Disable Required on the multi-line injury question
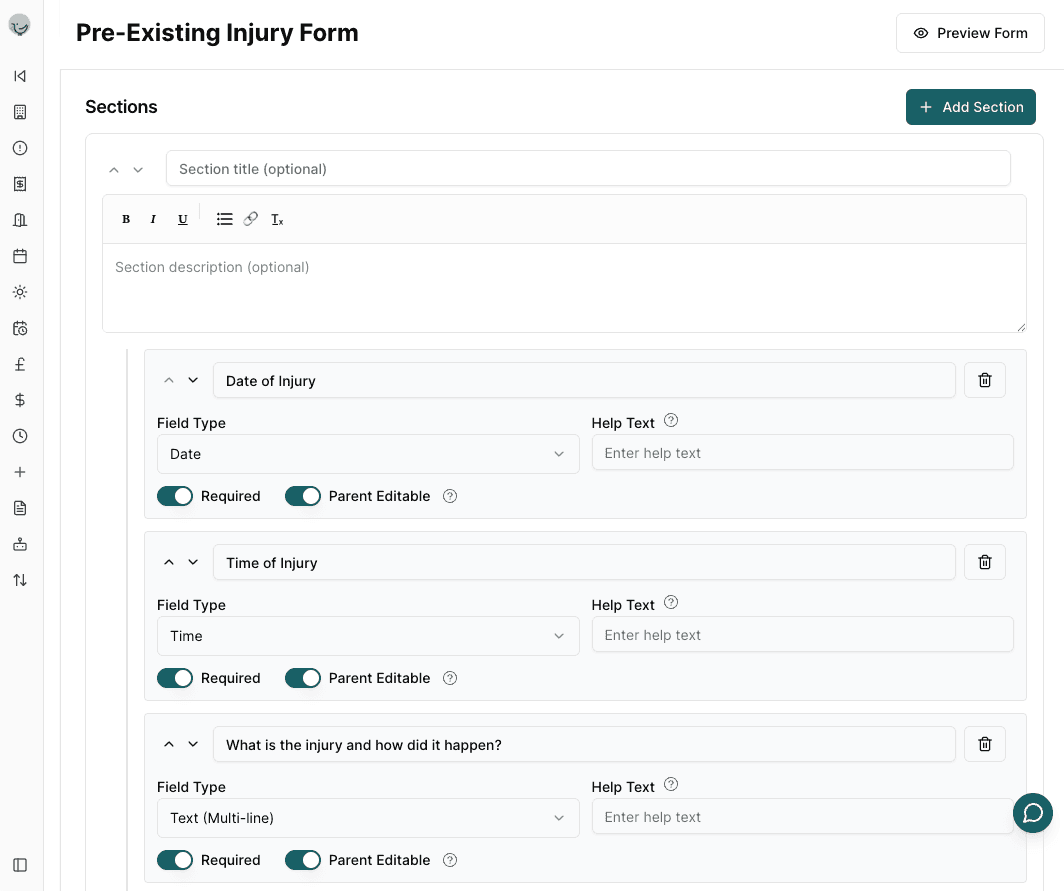Screen dimensions: 1064x891 [x=175, y=860]
